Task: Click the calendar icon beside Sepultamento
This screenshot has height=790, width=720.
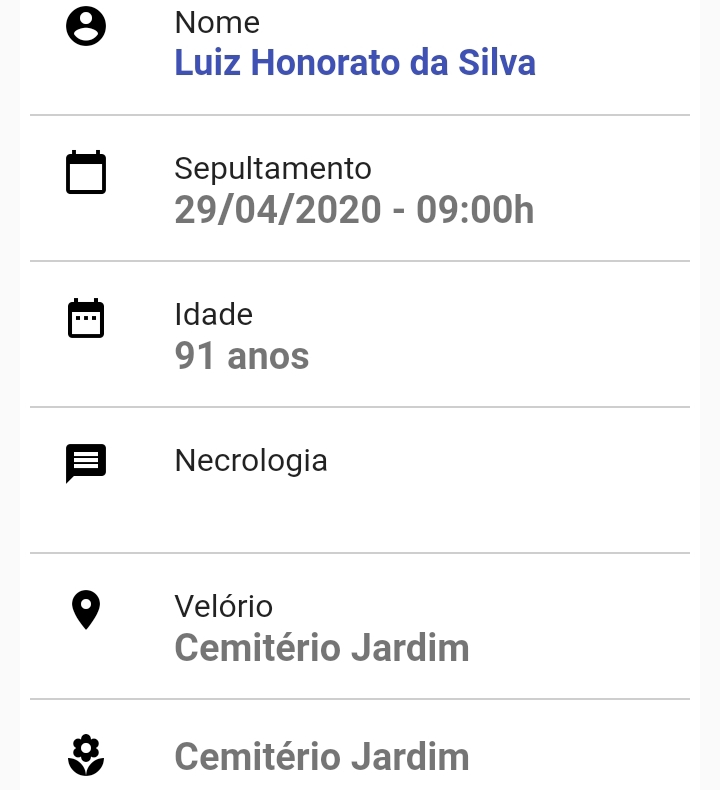Action: click(x=86, y=172)
